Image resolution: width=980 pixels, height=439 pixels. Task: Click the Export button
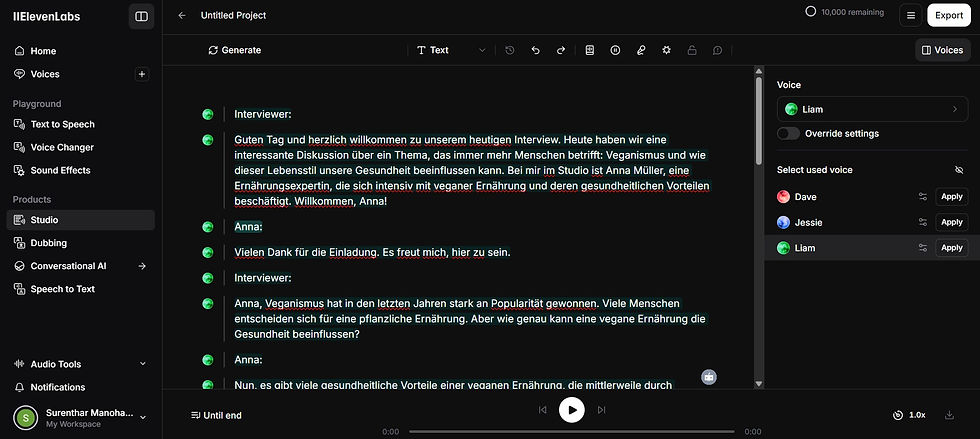point(949,16)
